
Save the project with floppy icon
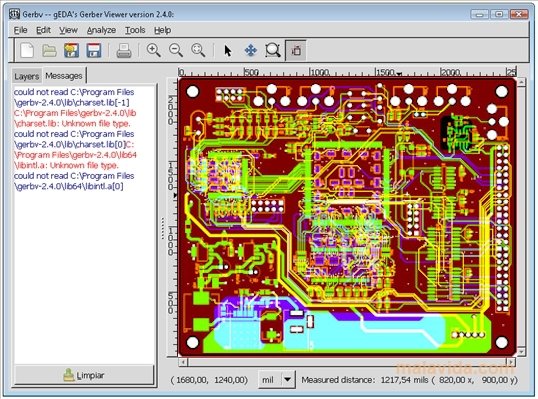[x=94, y=51]
